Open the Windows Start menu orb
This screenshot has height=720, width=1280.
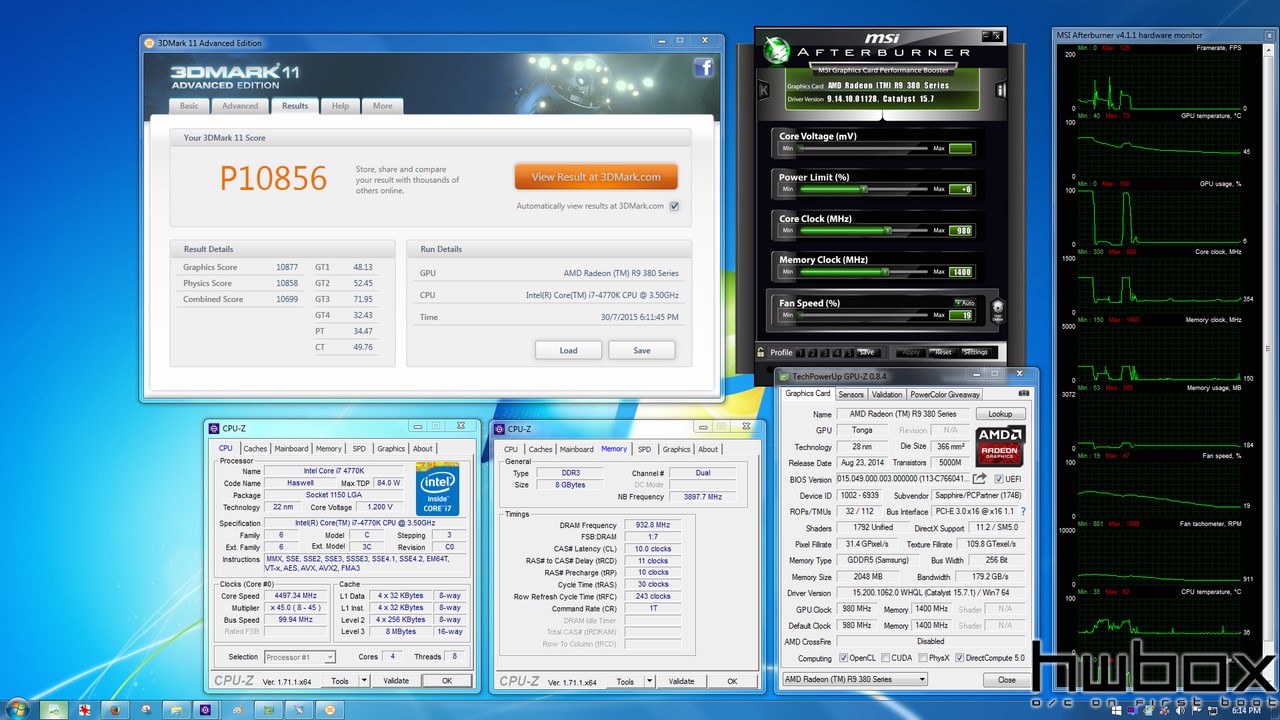pyautogui.click(x=19, y=709)
